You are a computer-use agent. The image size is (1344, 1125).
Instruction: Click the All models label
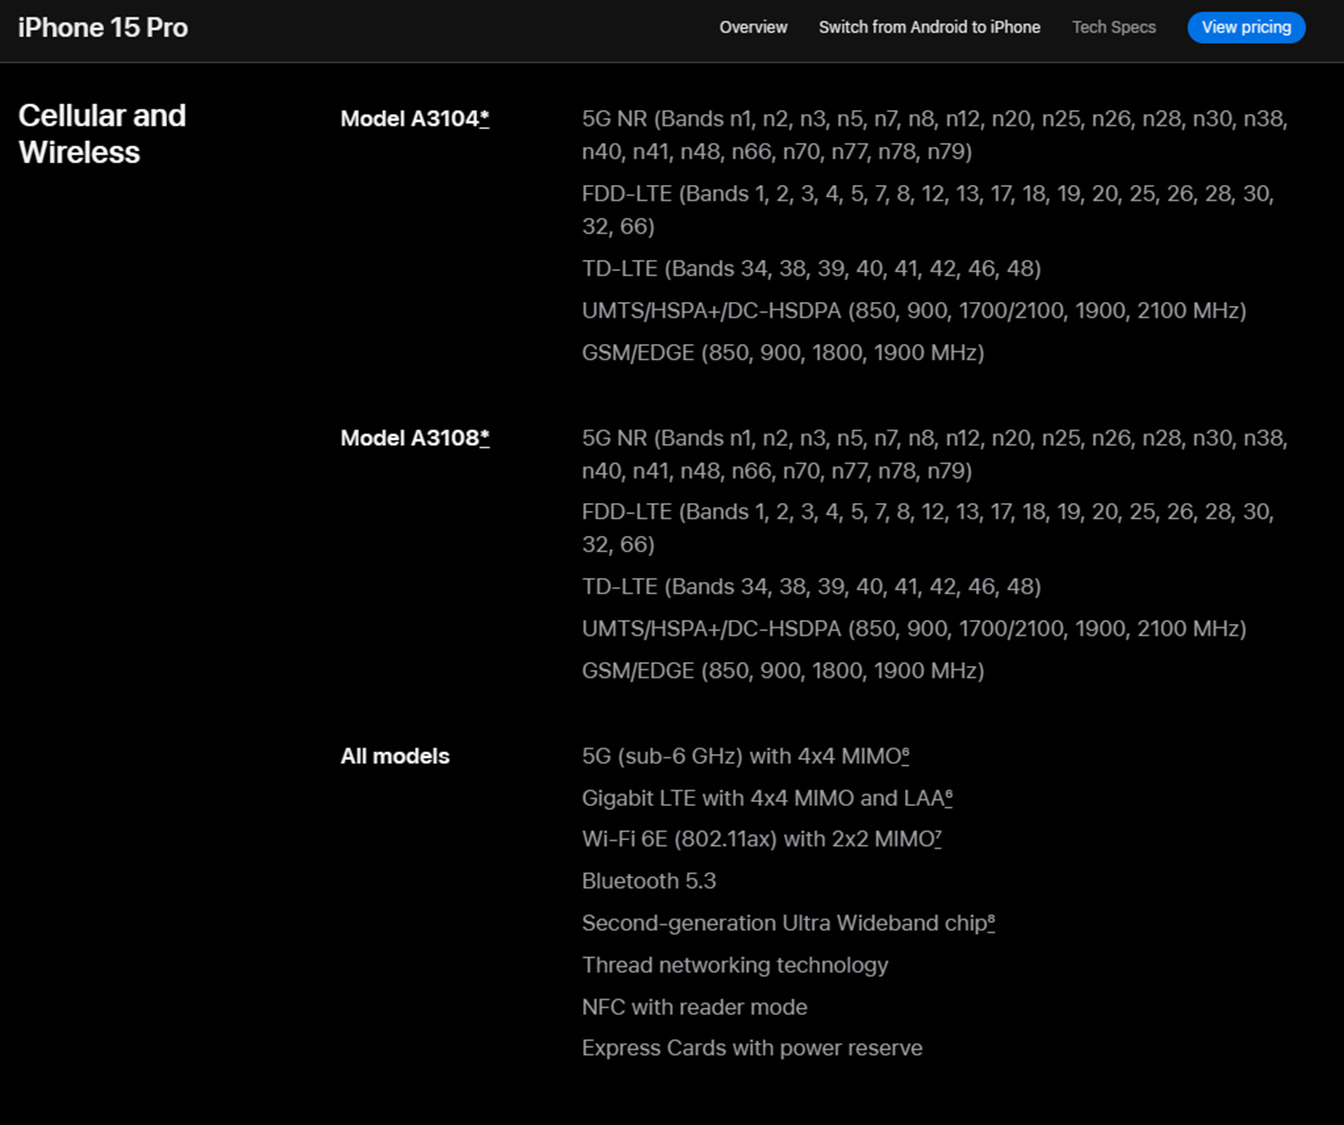tap(395, 756)
